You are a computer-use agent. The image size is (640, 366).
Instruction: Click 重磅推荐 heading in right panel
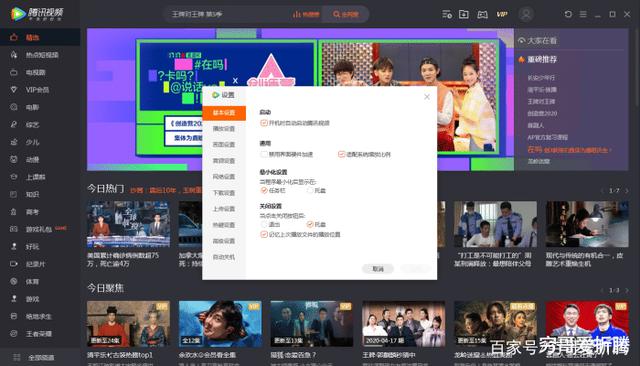(x=542, y=59)
